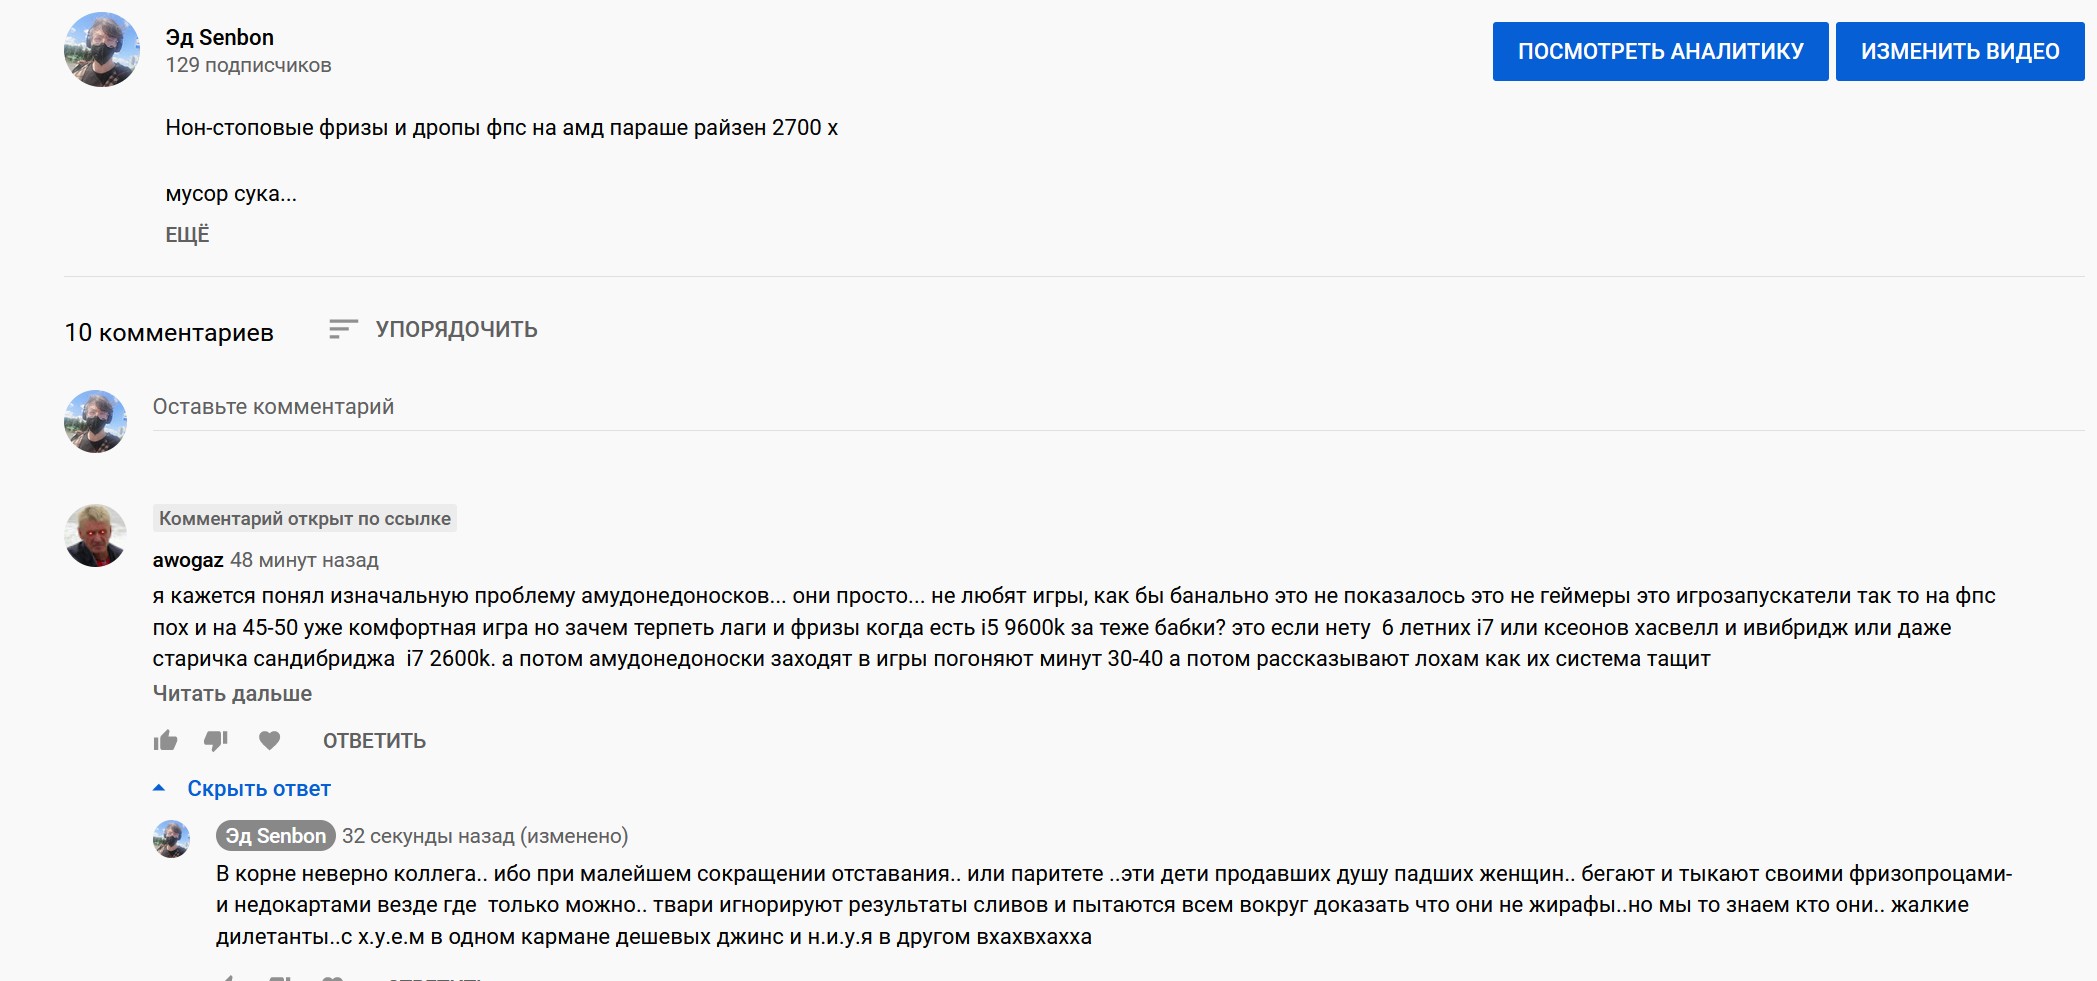This screenshot has height=981, width=2097.
Task: Click your avatar next to the comment box
Action: coord(95,421)
